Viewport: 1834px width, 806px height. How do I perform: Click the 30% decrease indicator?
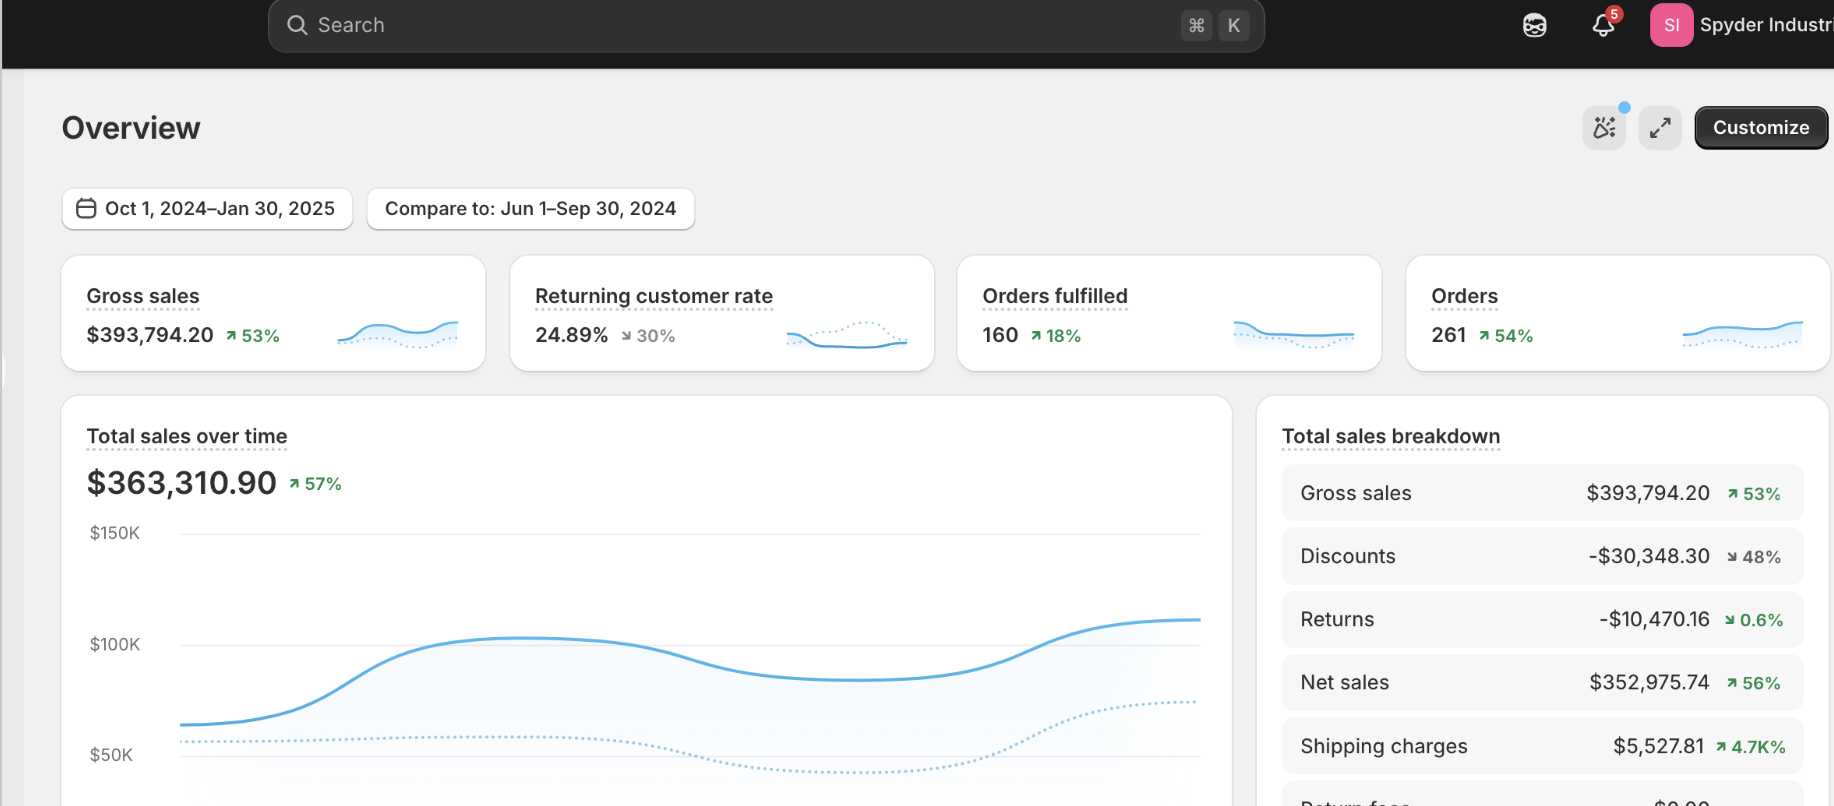tap(648, 336)
